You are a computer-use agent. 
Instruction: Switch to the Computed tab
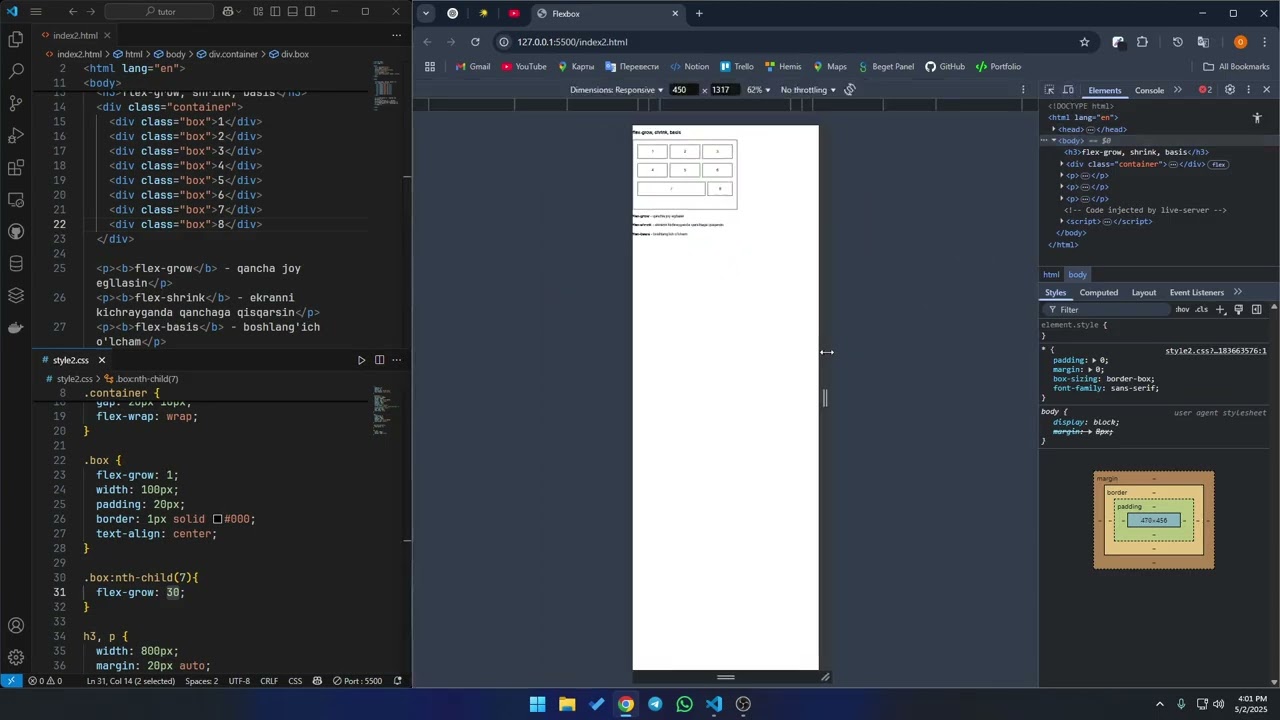tap(1098, 293)
